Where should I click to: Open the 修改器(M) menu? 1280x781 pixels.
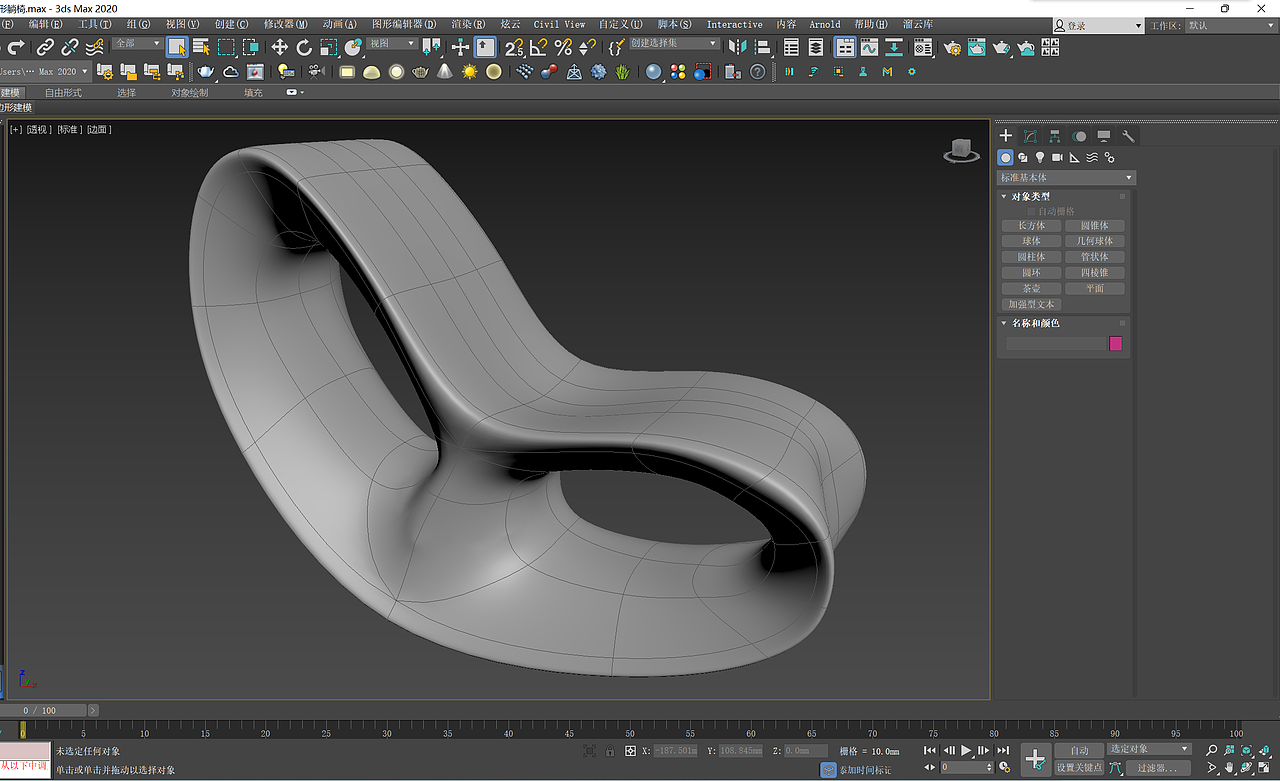coord(286,24)
